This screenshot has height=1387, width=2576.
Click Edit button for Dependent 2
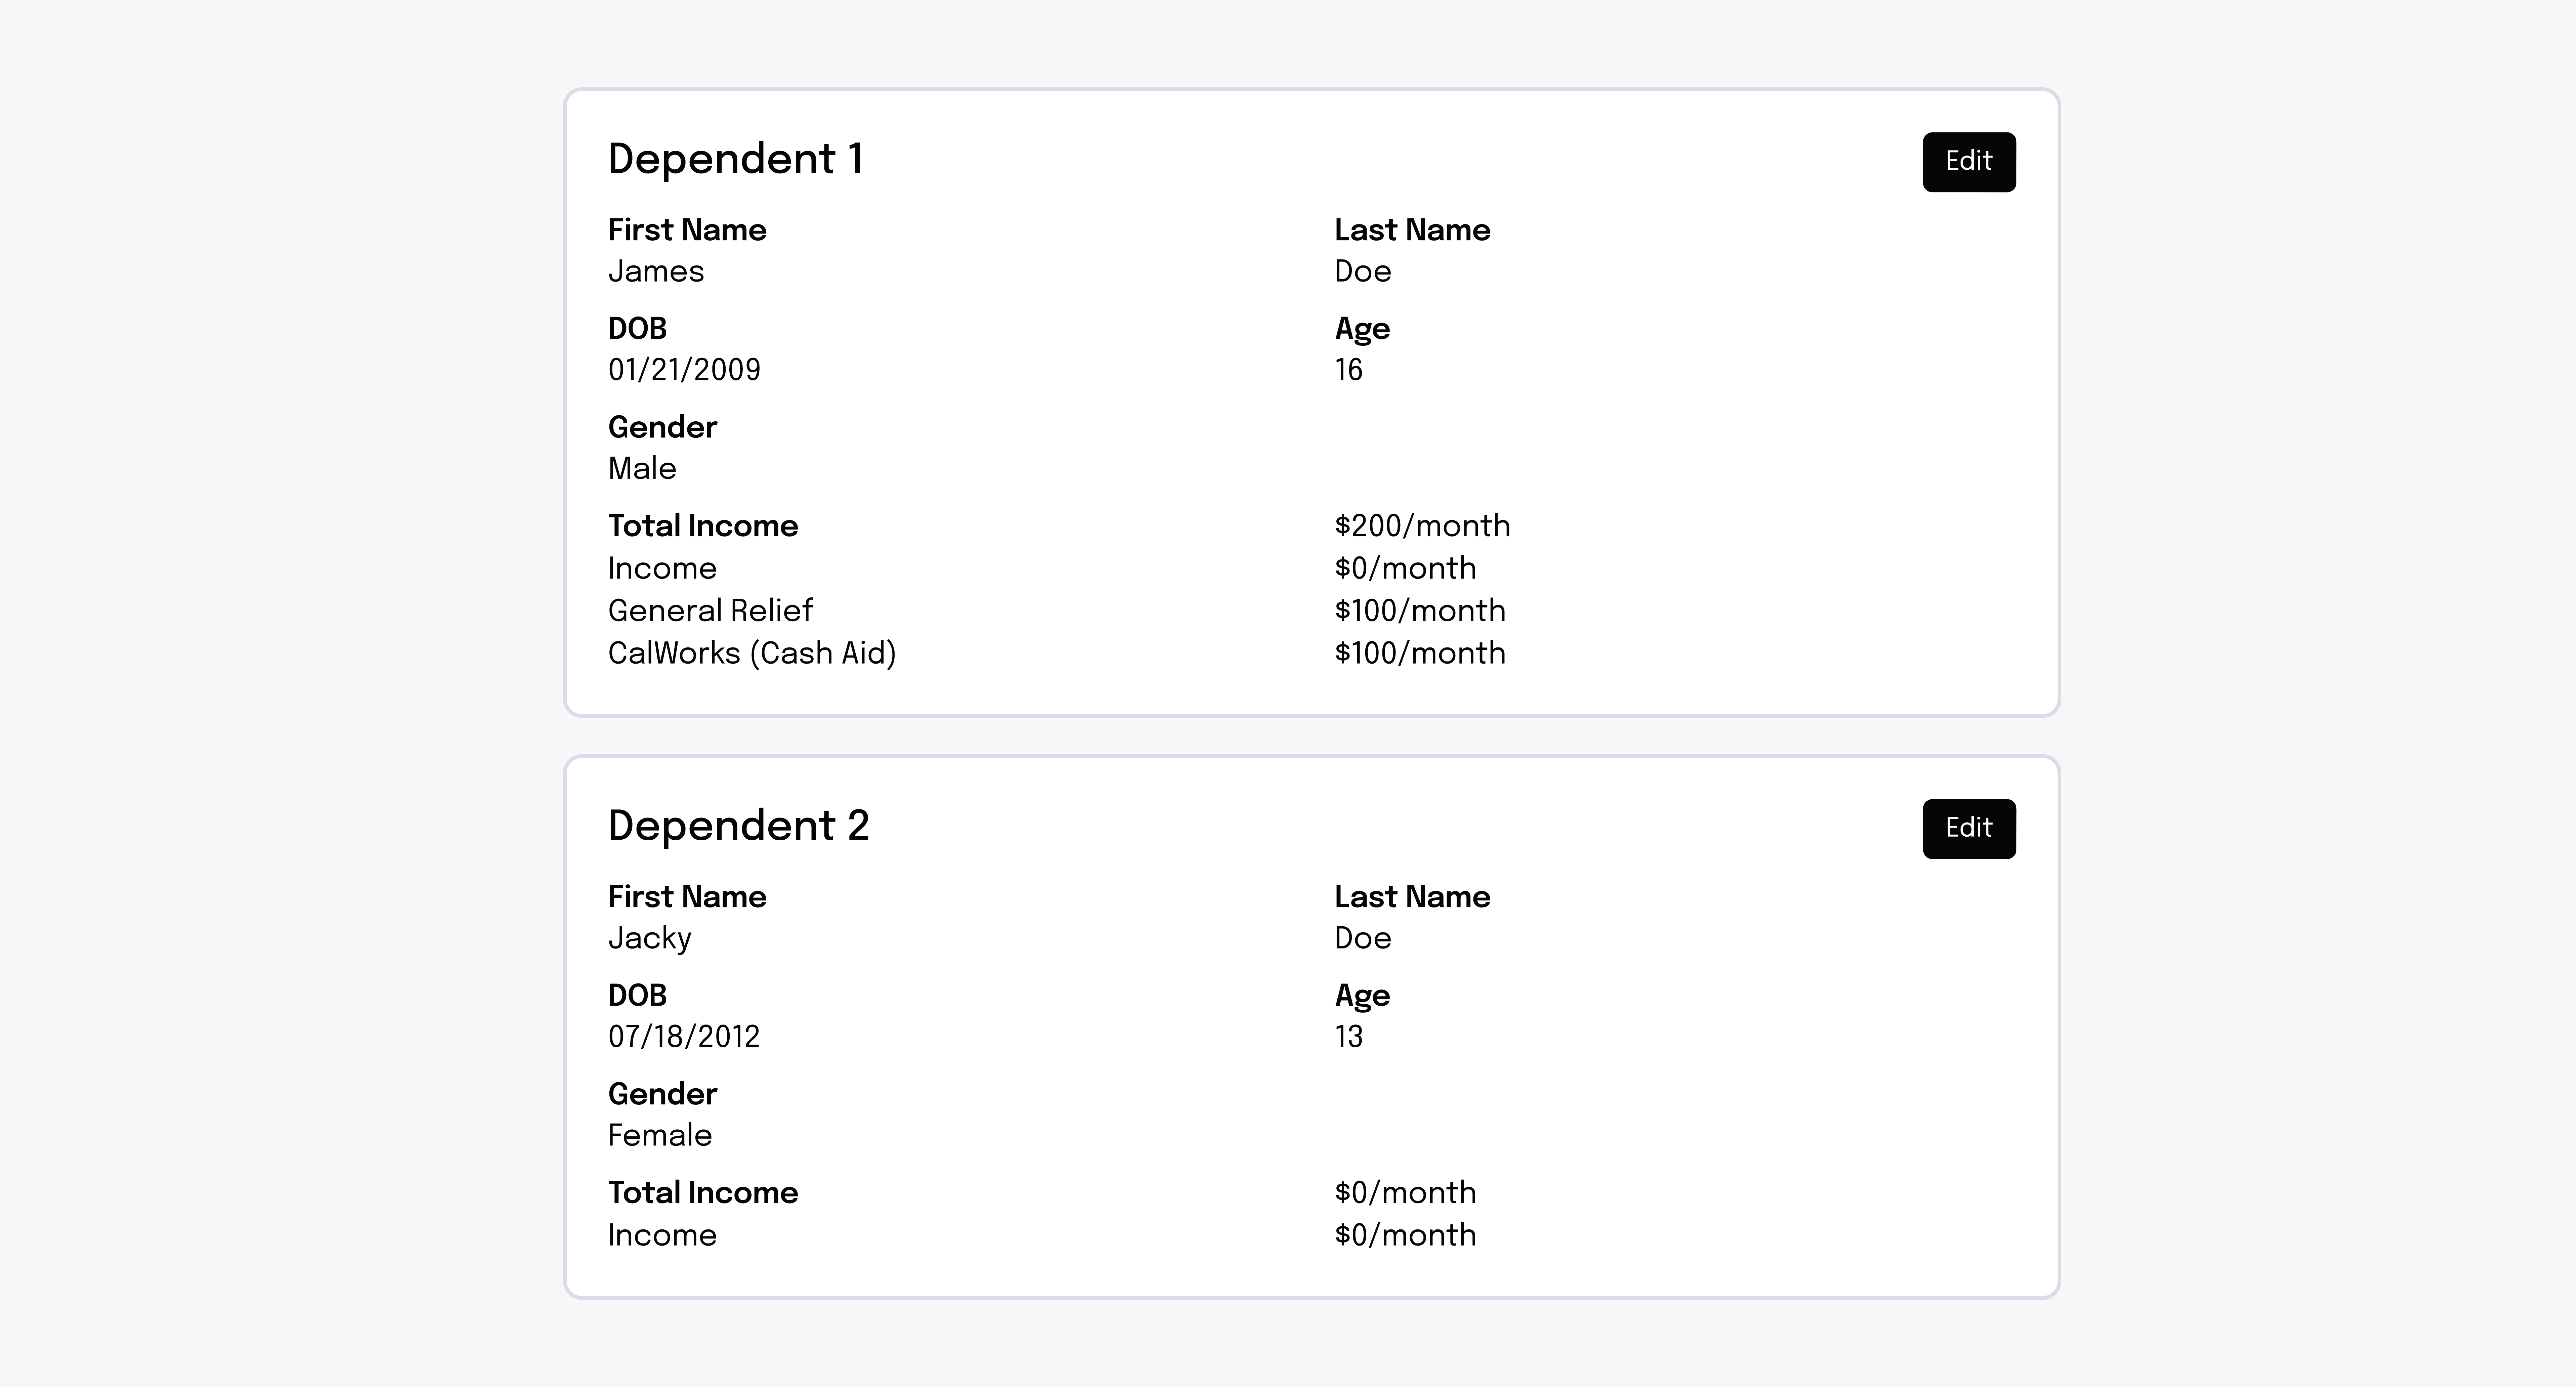[1968, 828]
